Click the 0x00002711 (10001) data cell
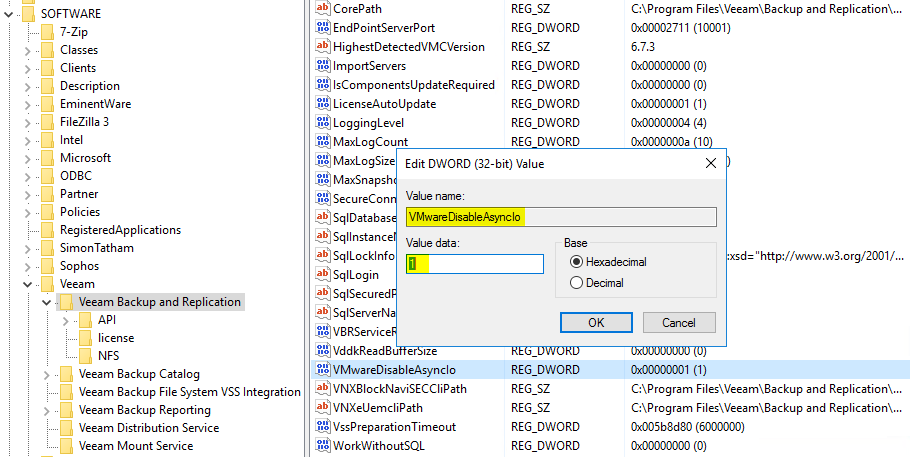Image resolution: width=910 pixels, height=457 pixels. (680, 27)
